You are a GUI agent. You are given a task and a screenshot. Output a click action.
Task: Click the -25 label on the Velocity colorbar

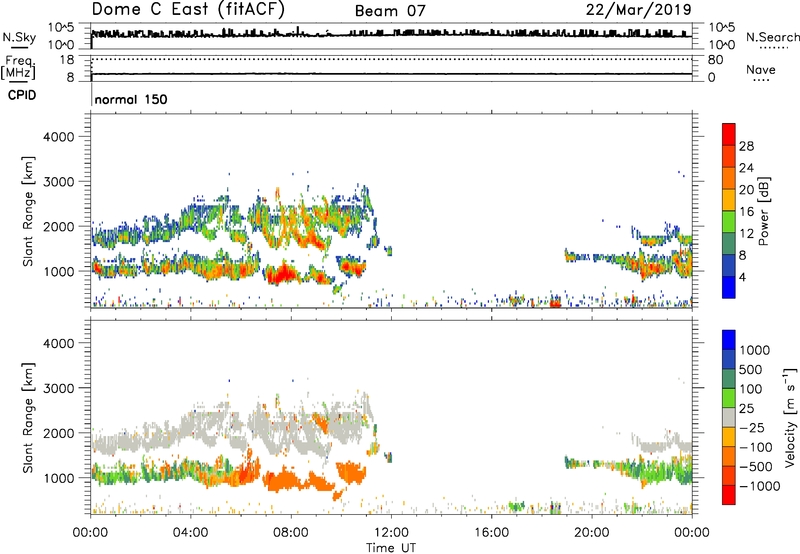(752, 427)
